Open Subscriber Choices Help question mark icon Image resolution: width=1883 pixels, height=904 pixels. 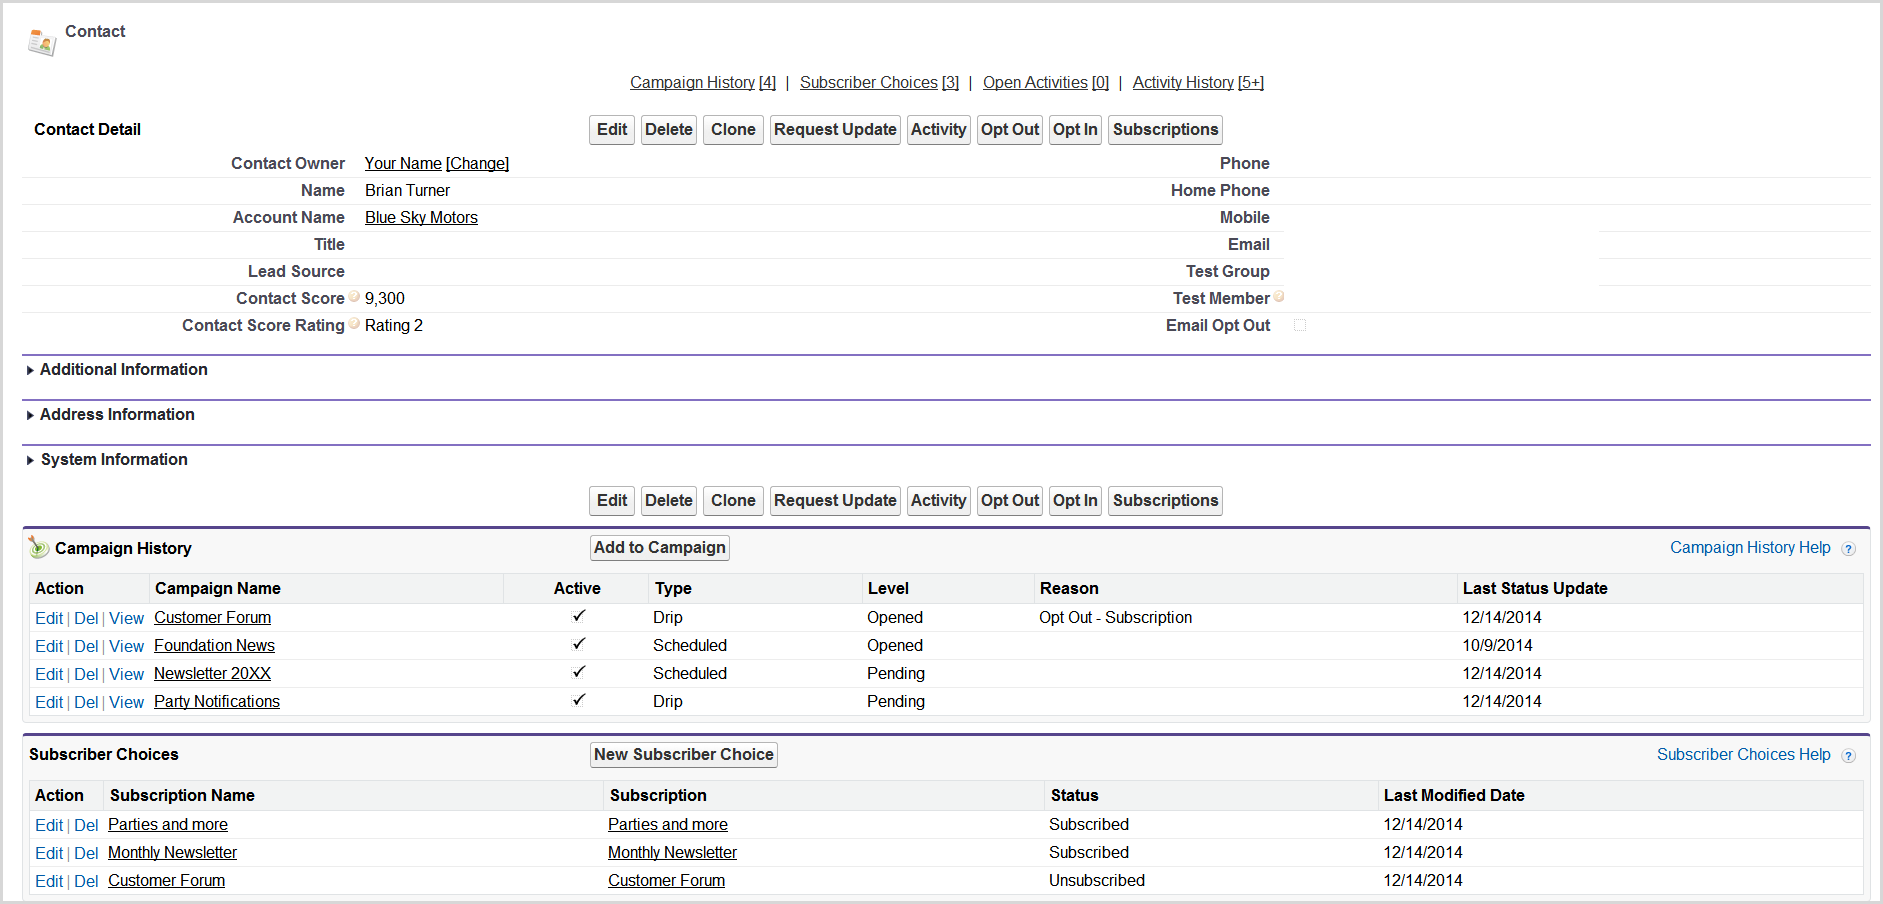pyautogui.click(x=1848, y=756)
